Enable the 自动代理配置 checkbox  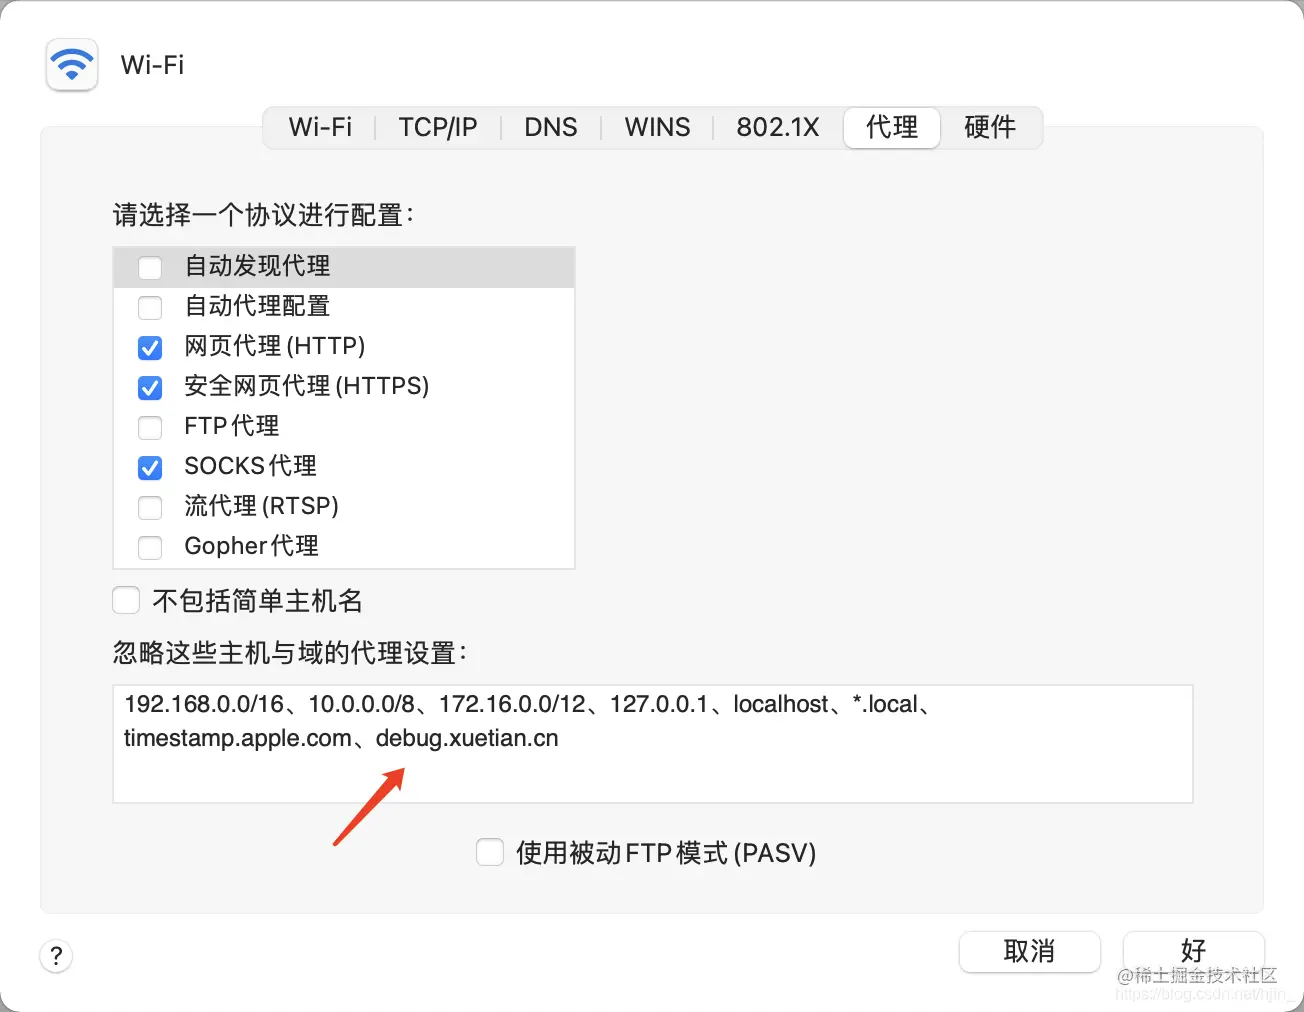[x=150, y=307]
